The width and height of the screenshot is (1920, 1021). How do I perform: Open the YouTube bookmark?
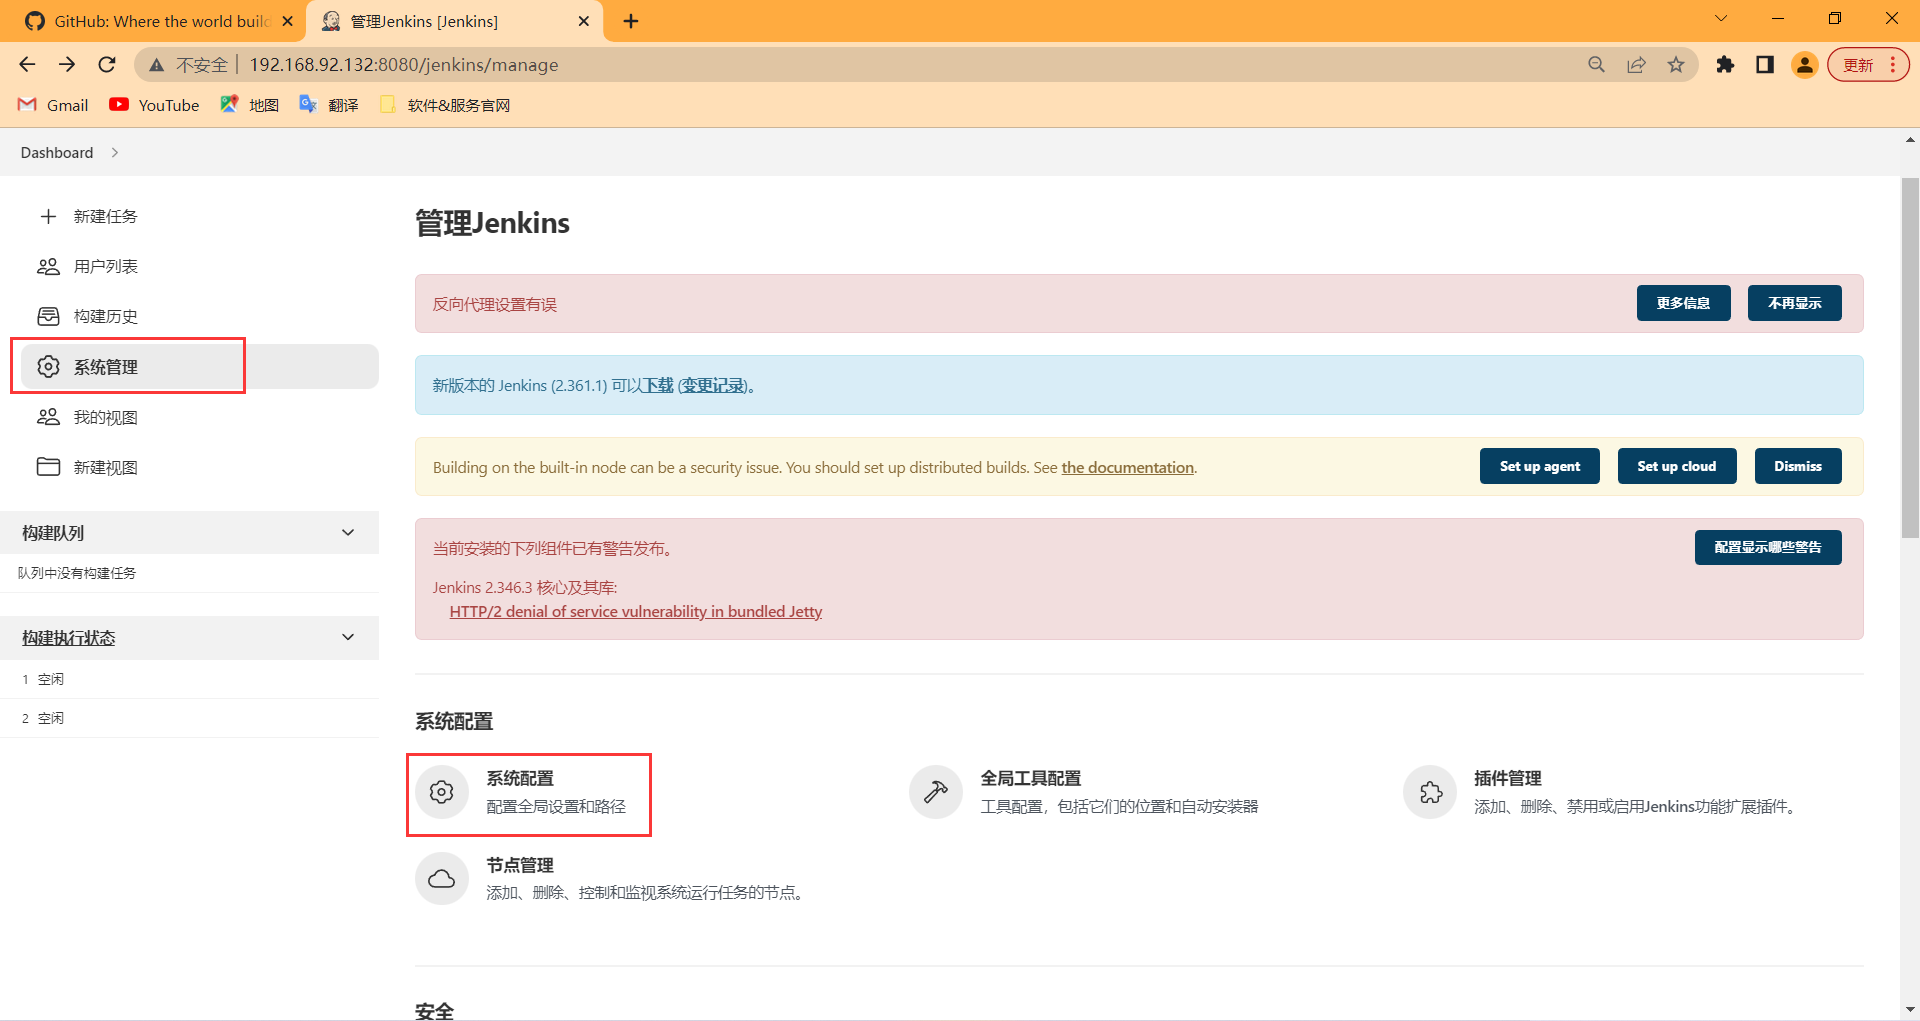tap(154, 105)
